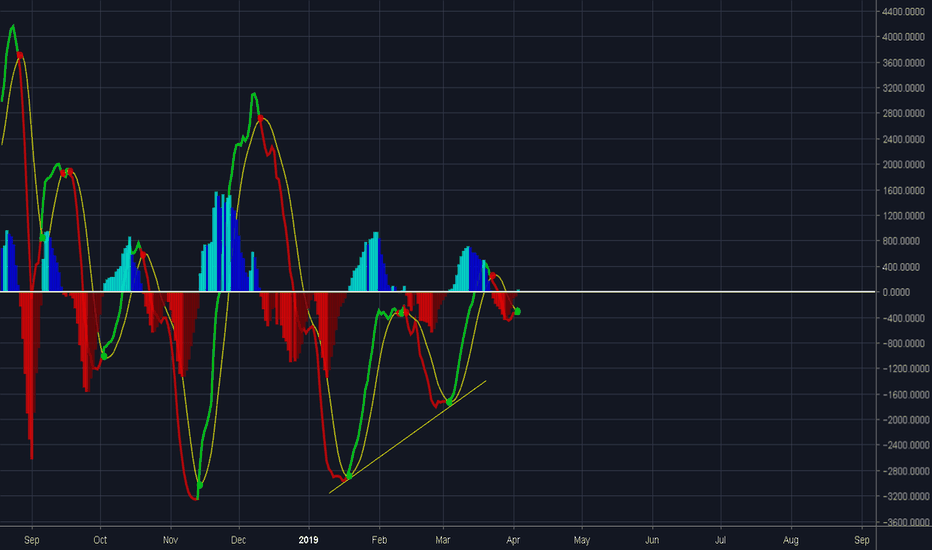Click the red signal dot in late March
The image size is (932, 550).
(492, 276)
